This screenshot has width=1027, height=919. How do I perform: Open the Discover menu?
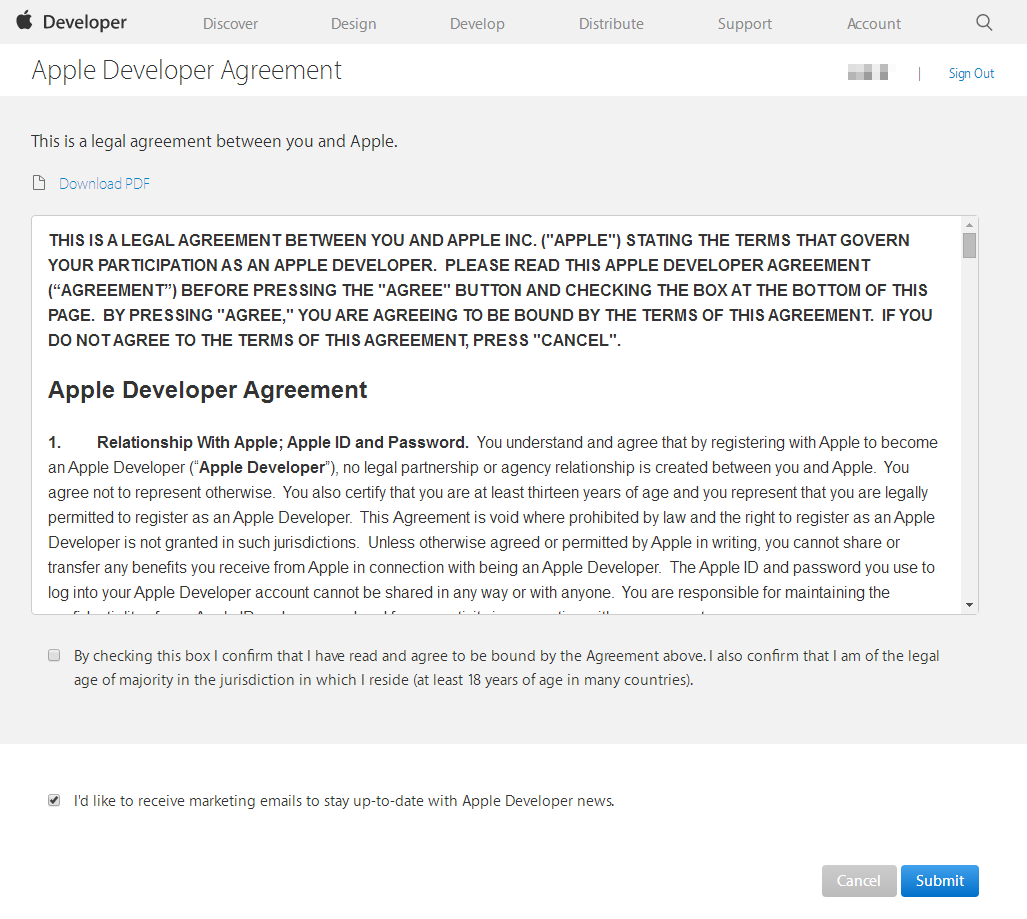[230, 22]
